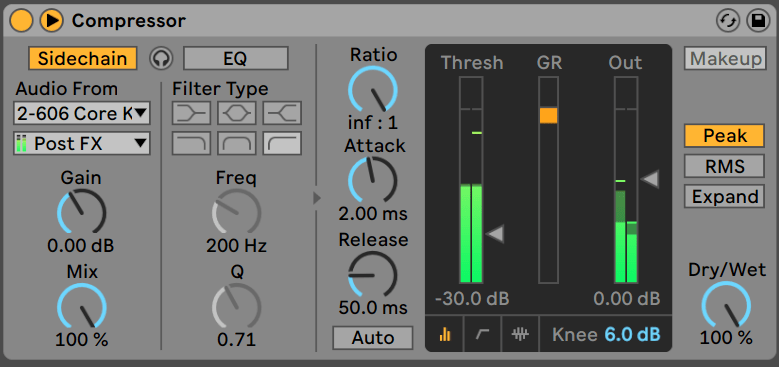779x367 pixels.
Task: Open the hot-swap preset icon
Action: [728, 21]
